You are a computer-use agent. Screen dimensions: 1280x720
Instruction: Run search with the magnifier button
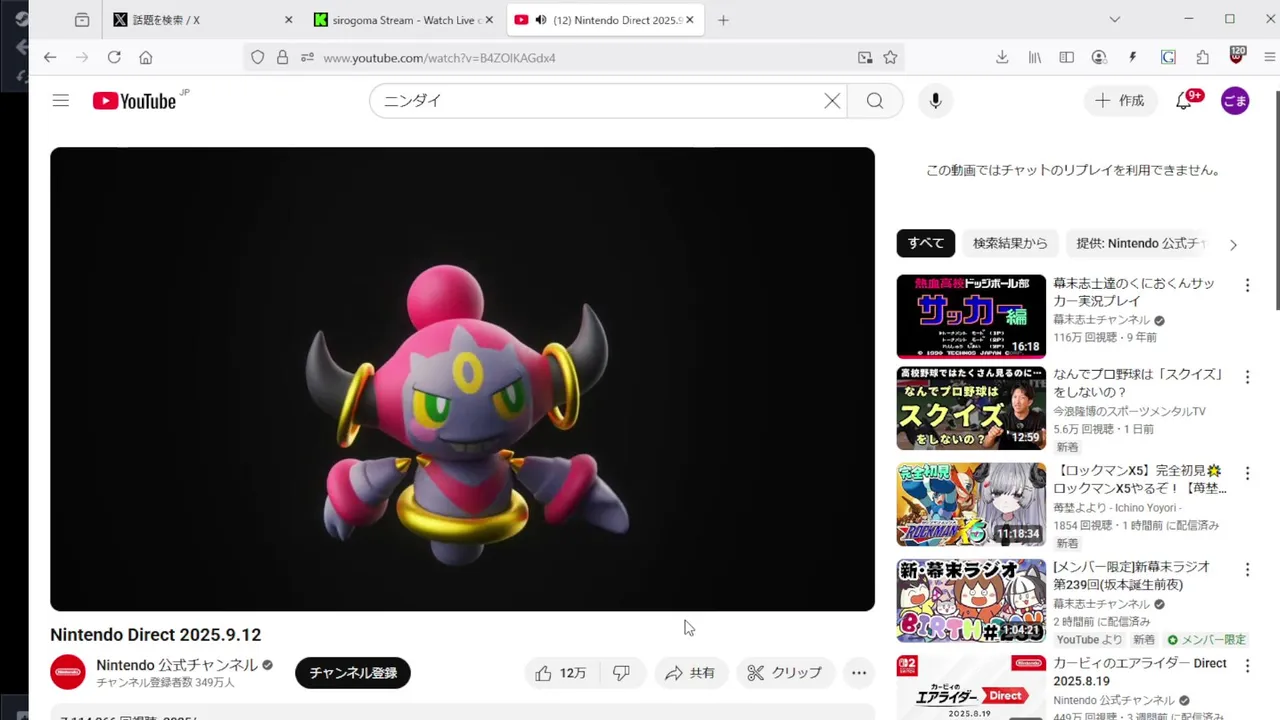tap(875, 100)
